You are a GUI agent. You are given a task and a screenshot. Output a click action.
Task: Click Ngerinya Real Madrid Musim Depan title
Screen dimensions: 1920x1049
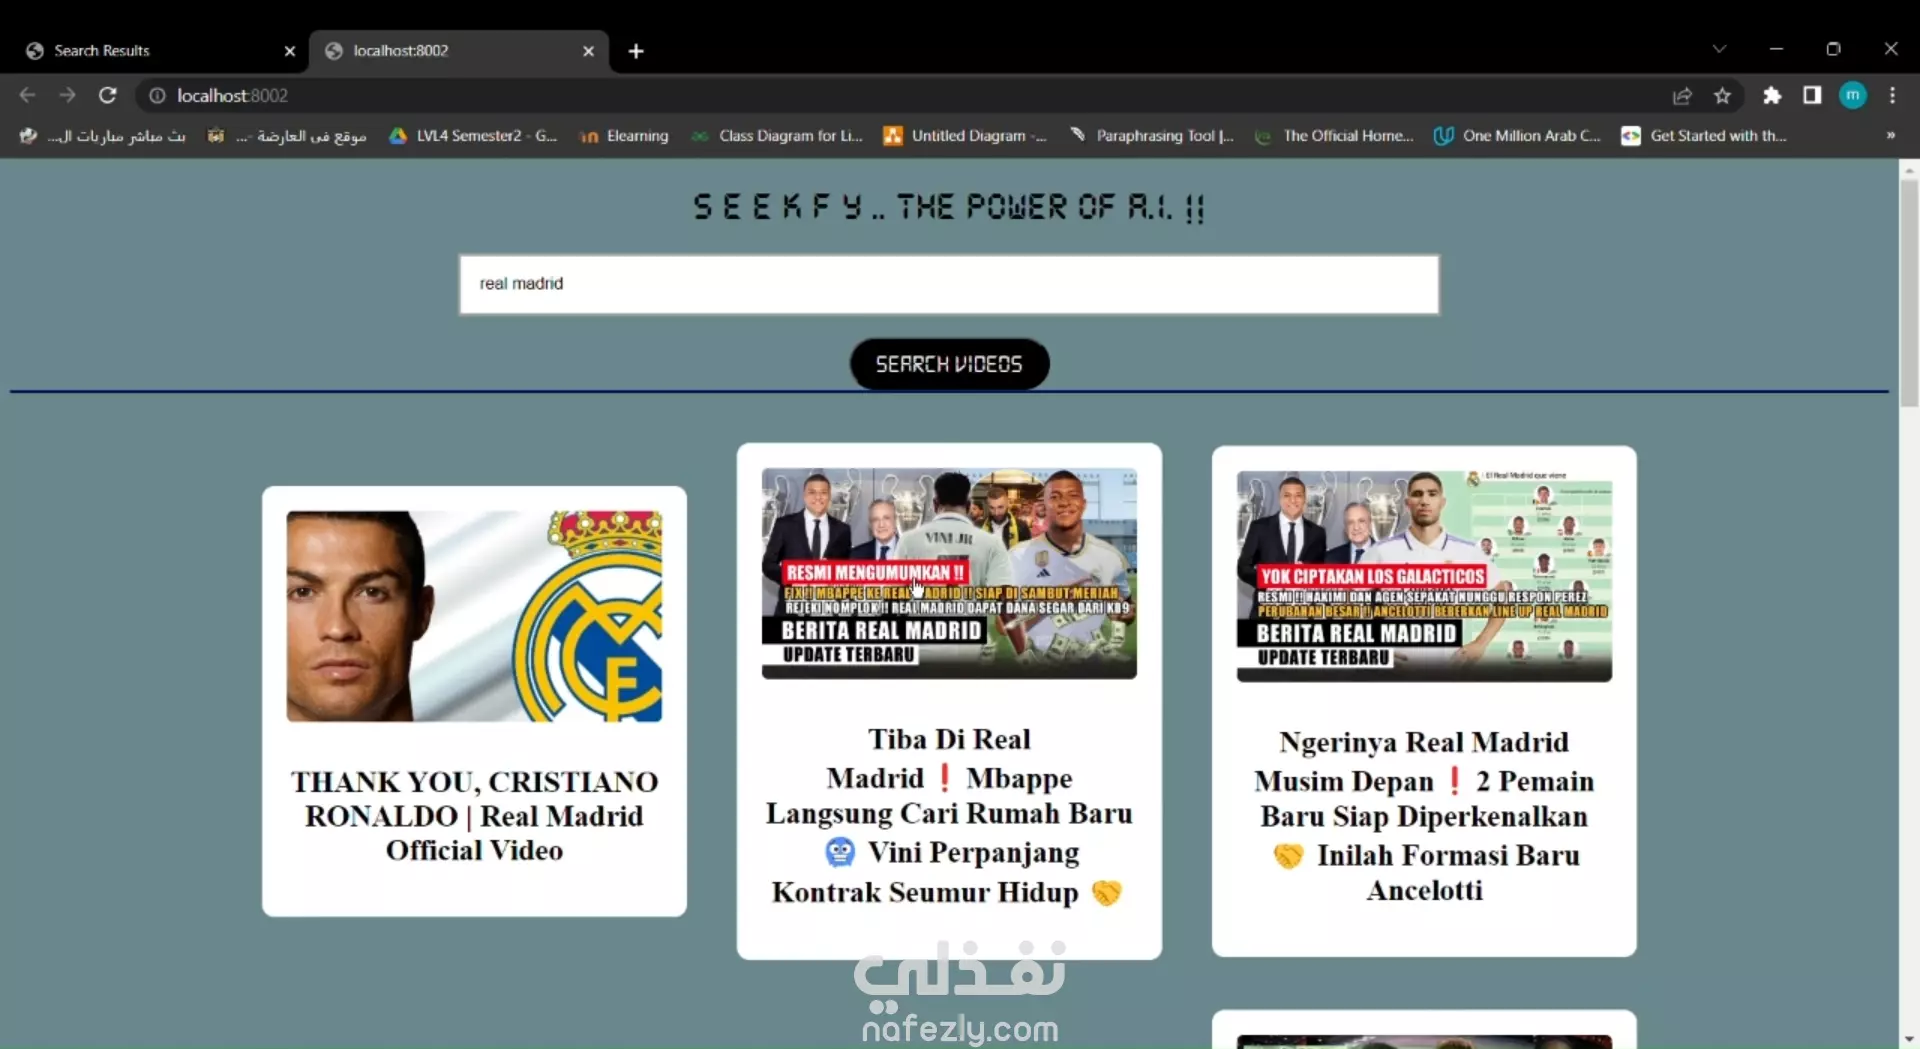tap(1424, 816)
